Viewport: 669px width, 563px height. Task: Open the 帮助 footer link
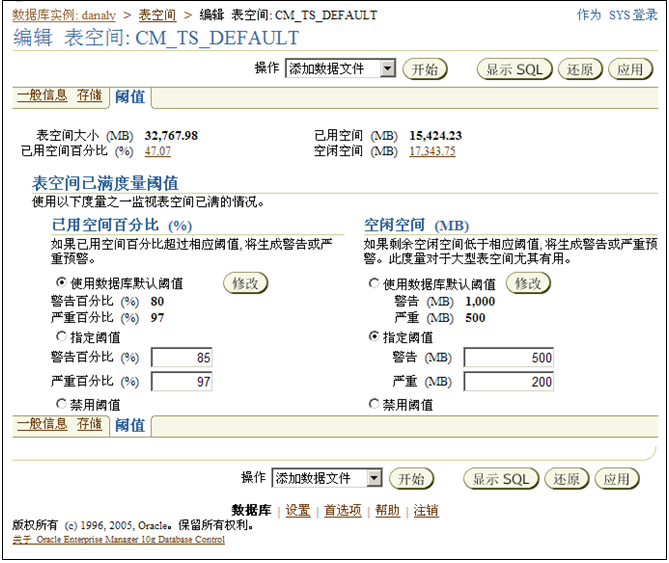[387, 510]
